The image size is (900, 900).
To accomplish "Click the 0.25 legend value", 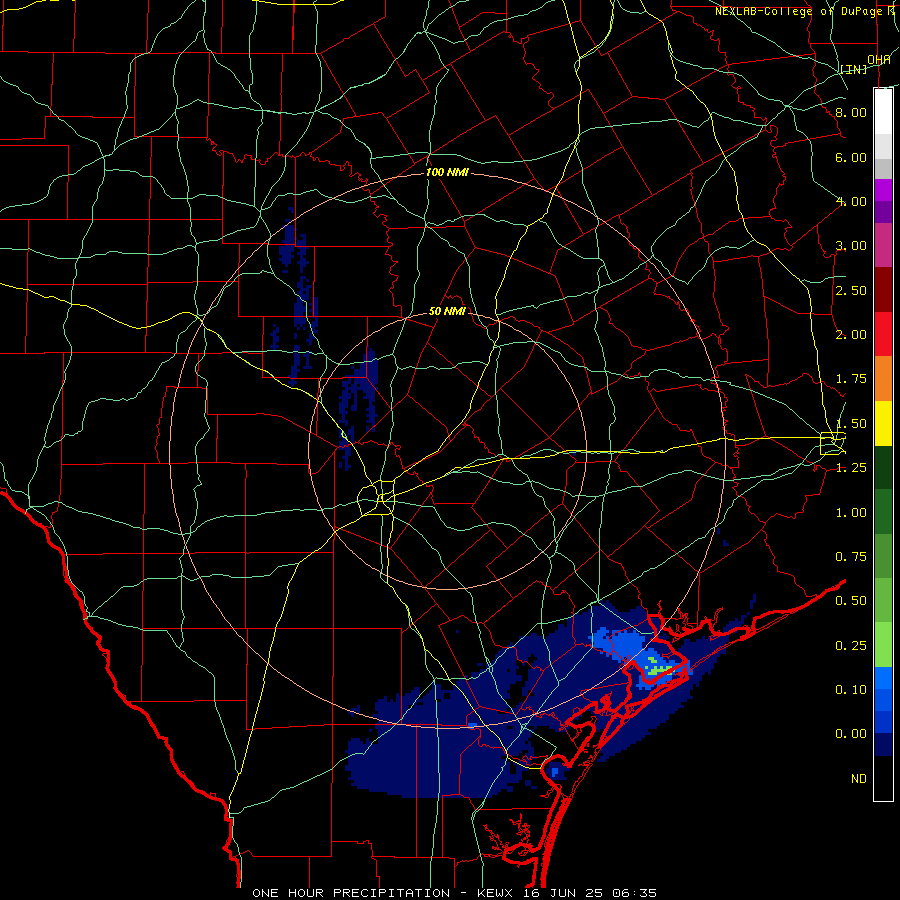I will (851, 646).
